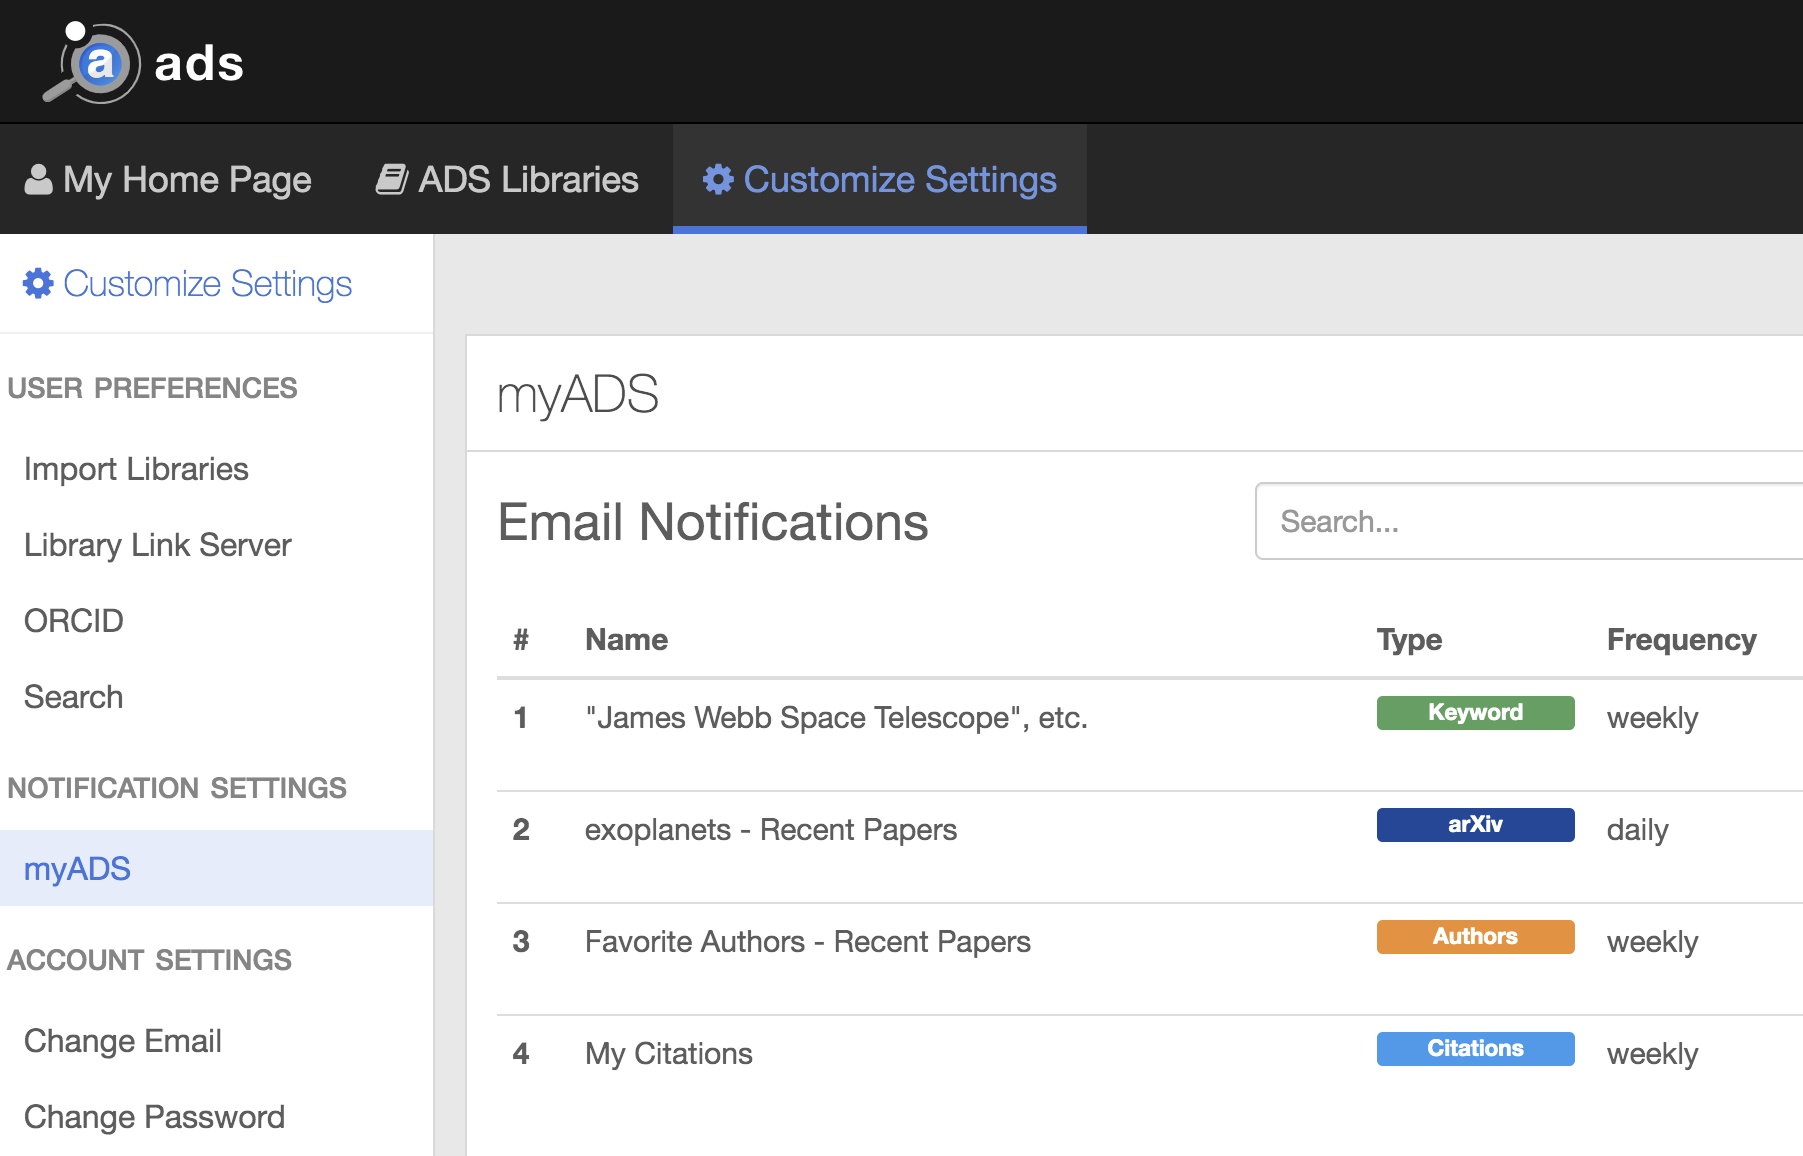Click the light blue Citations type badge
The width and height of the screenshot is (1803, 1156).
pyautogui.click(x=1475, y=1049)
